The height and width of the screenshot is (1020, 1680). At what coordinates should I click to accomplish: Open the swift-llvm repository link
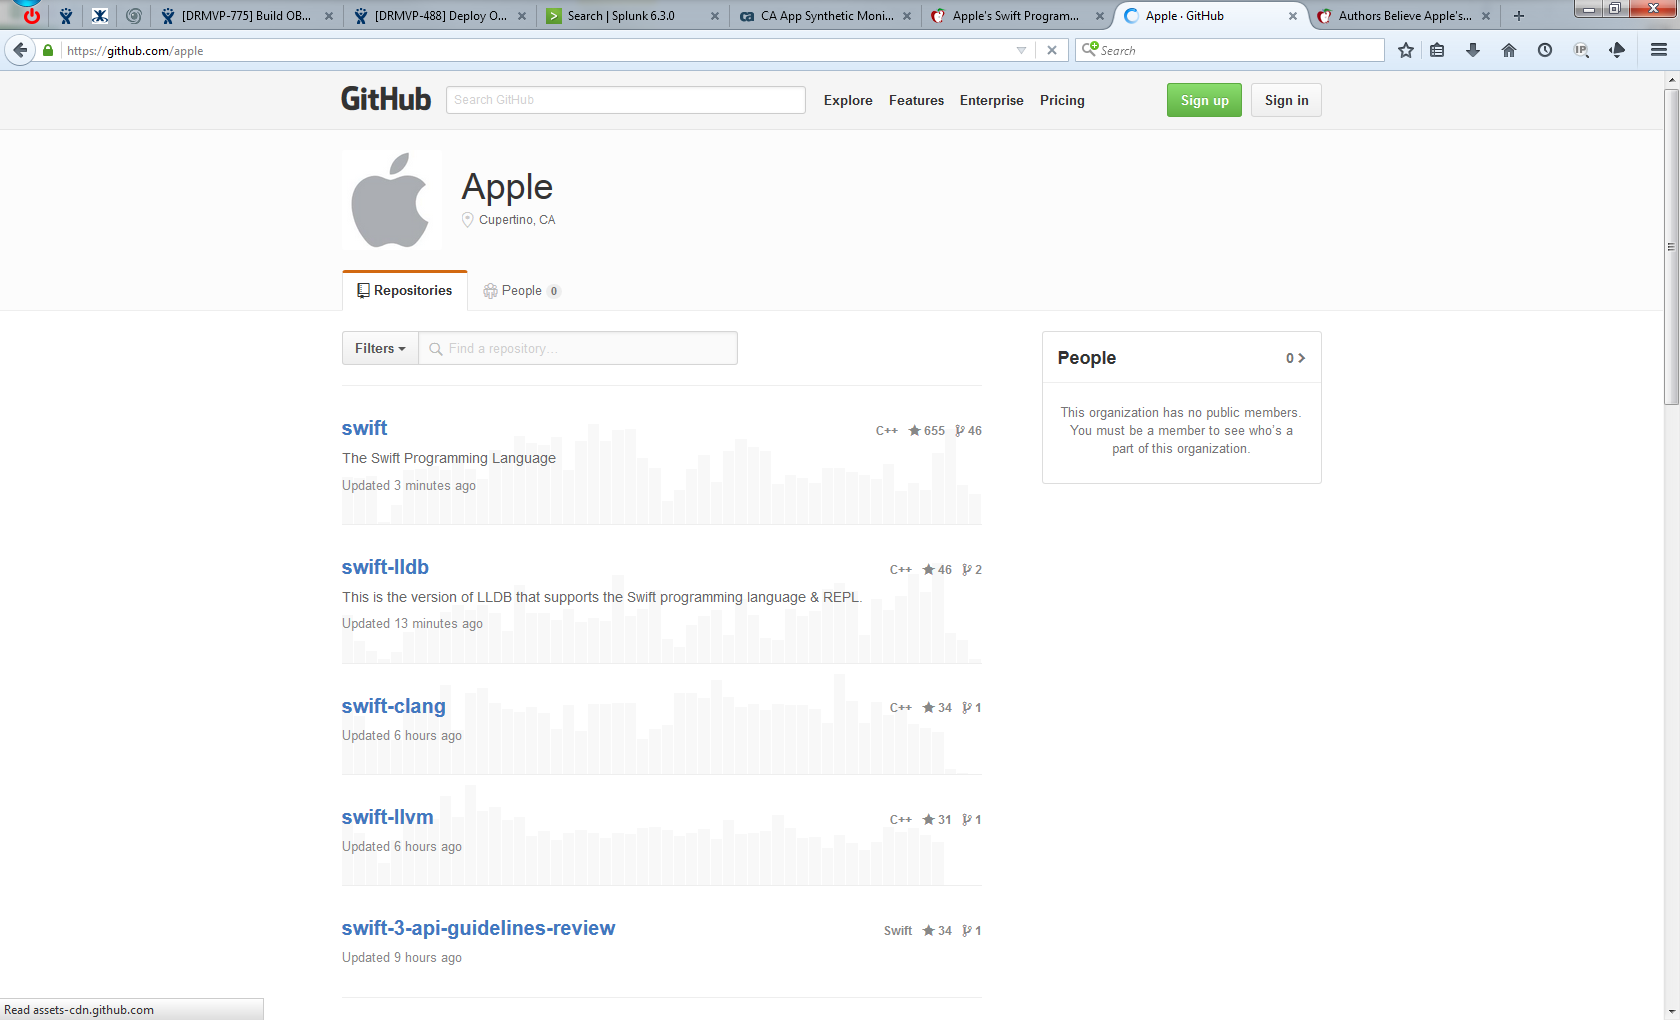click(x=388, y=817)
